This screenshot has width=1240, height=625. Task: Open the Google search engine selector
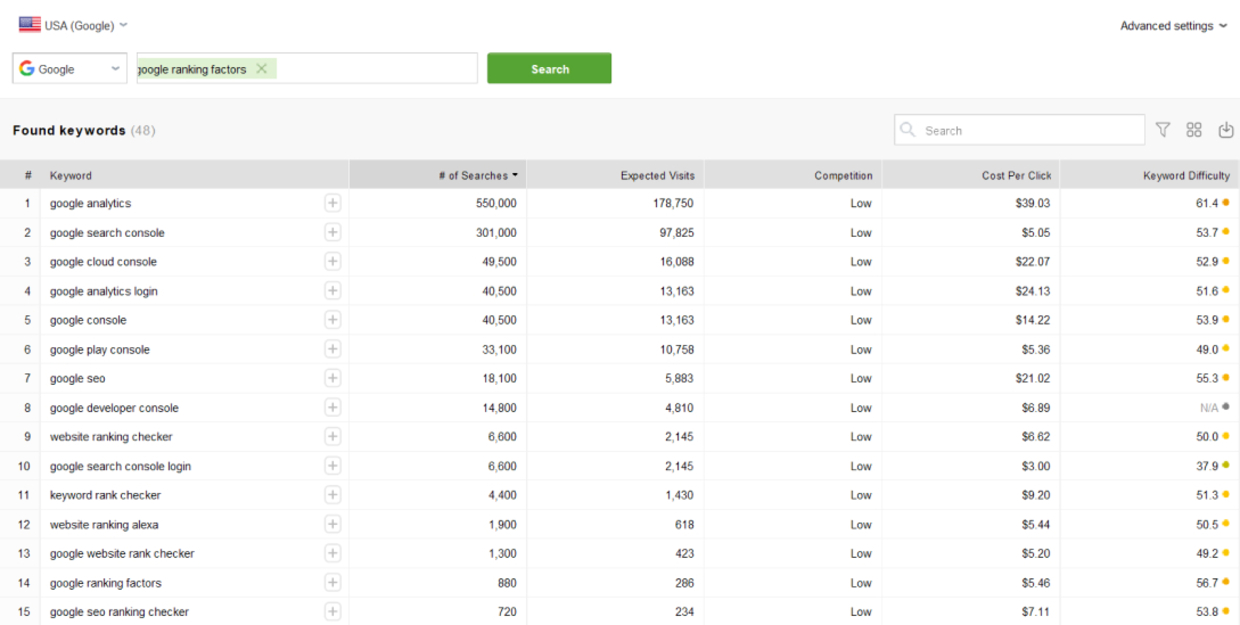(x=69, y=68)
